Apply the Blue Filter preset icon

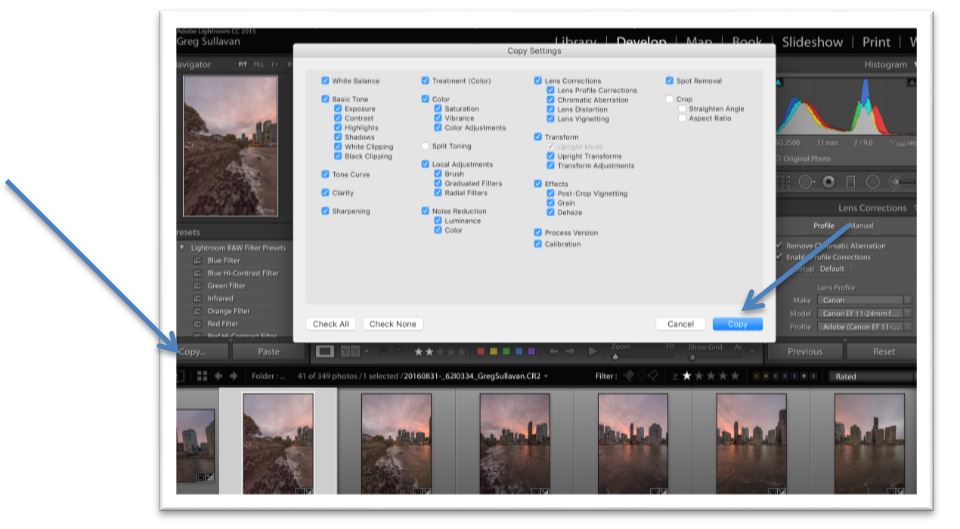(x=197, y=260)
